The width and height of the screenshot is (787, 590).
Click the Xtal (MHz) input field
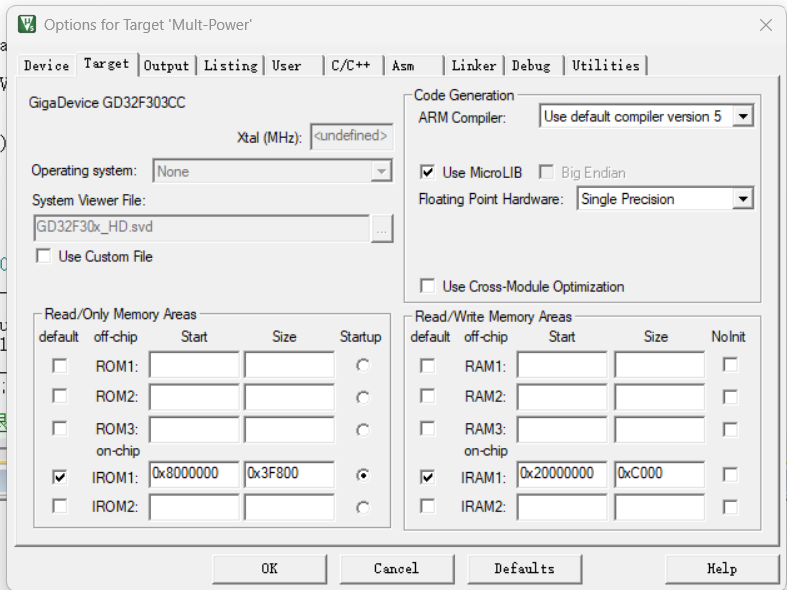[x=351, y=136]
